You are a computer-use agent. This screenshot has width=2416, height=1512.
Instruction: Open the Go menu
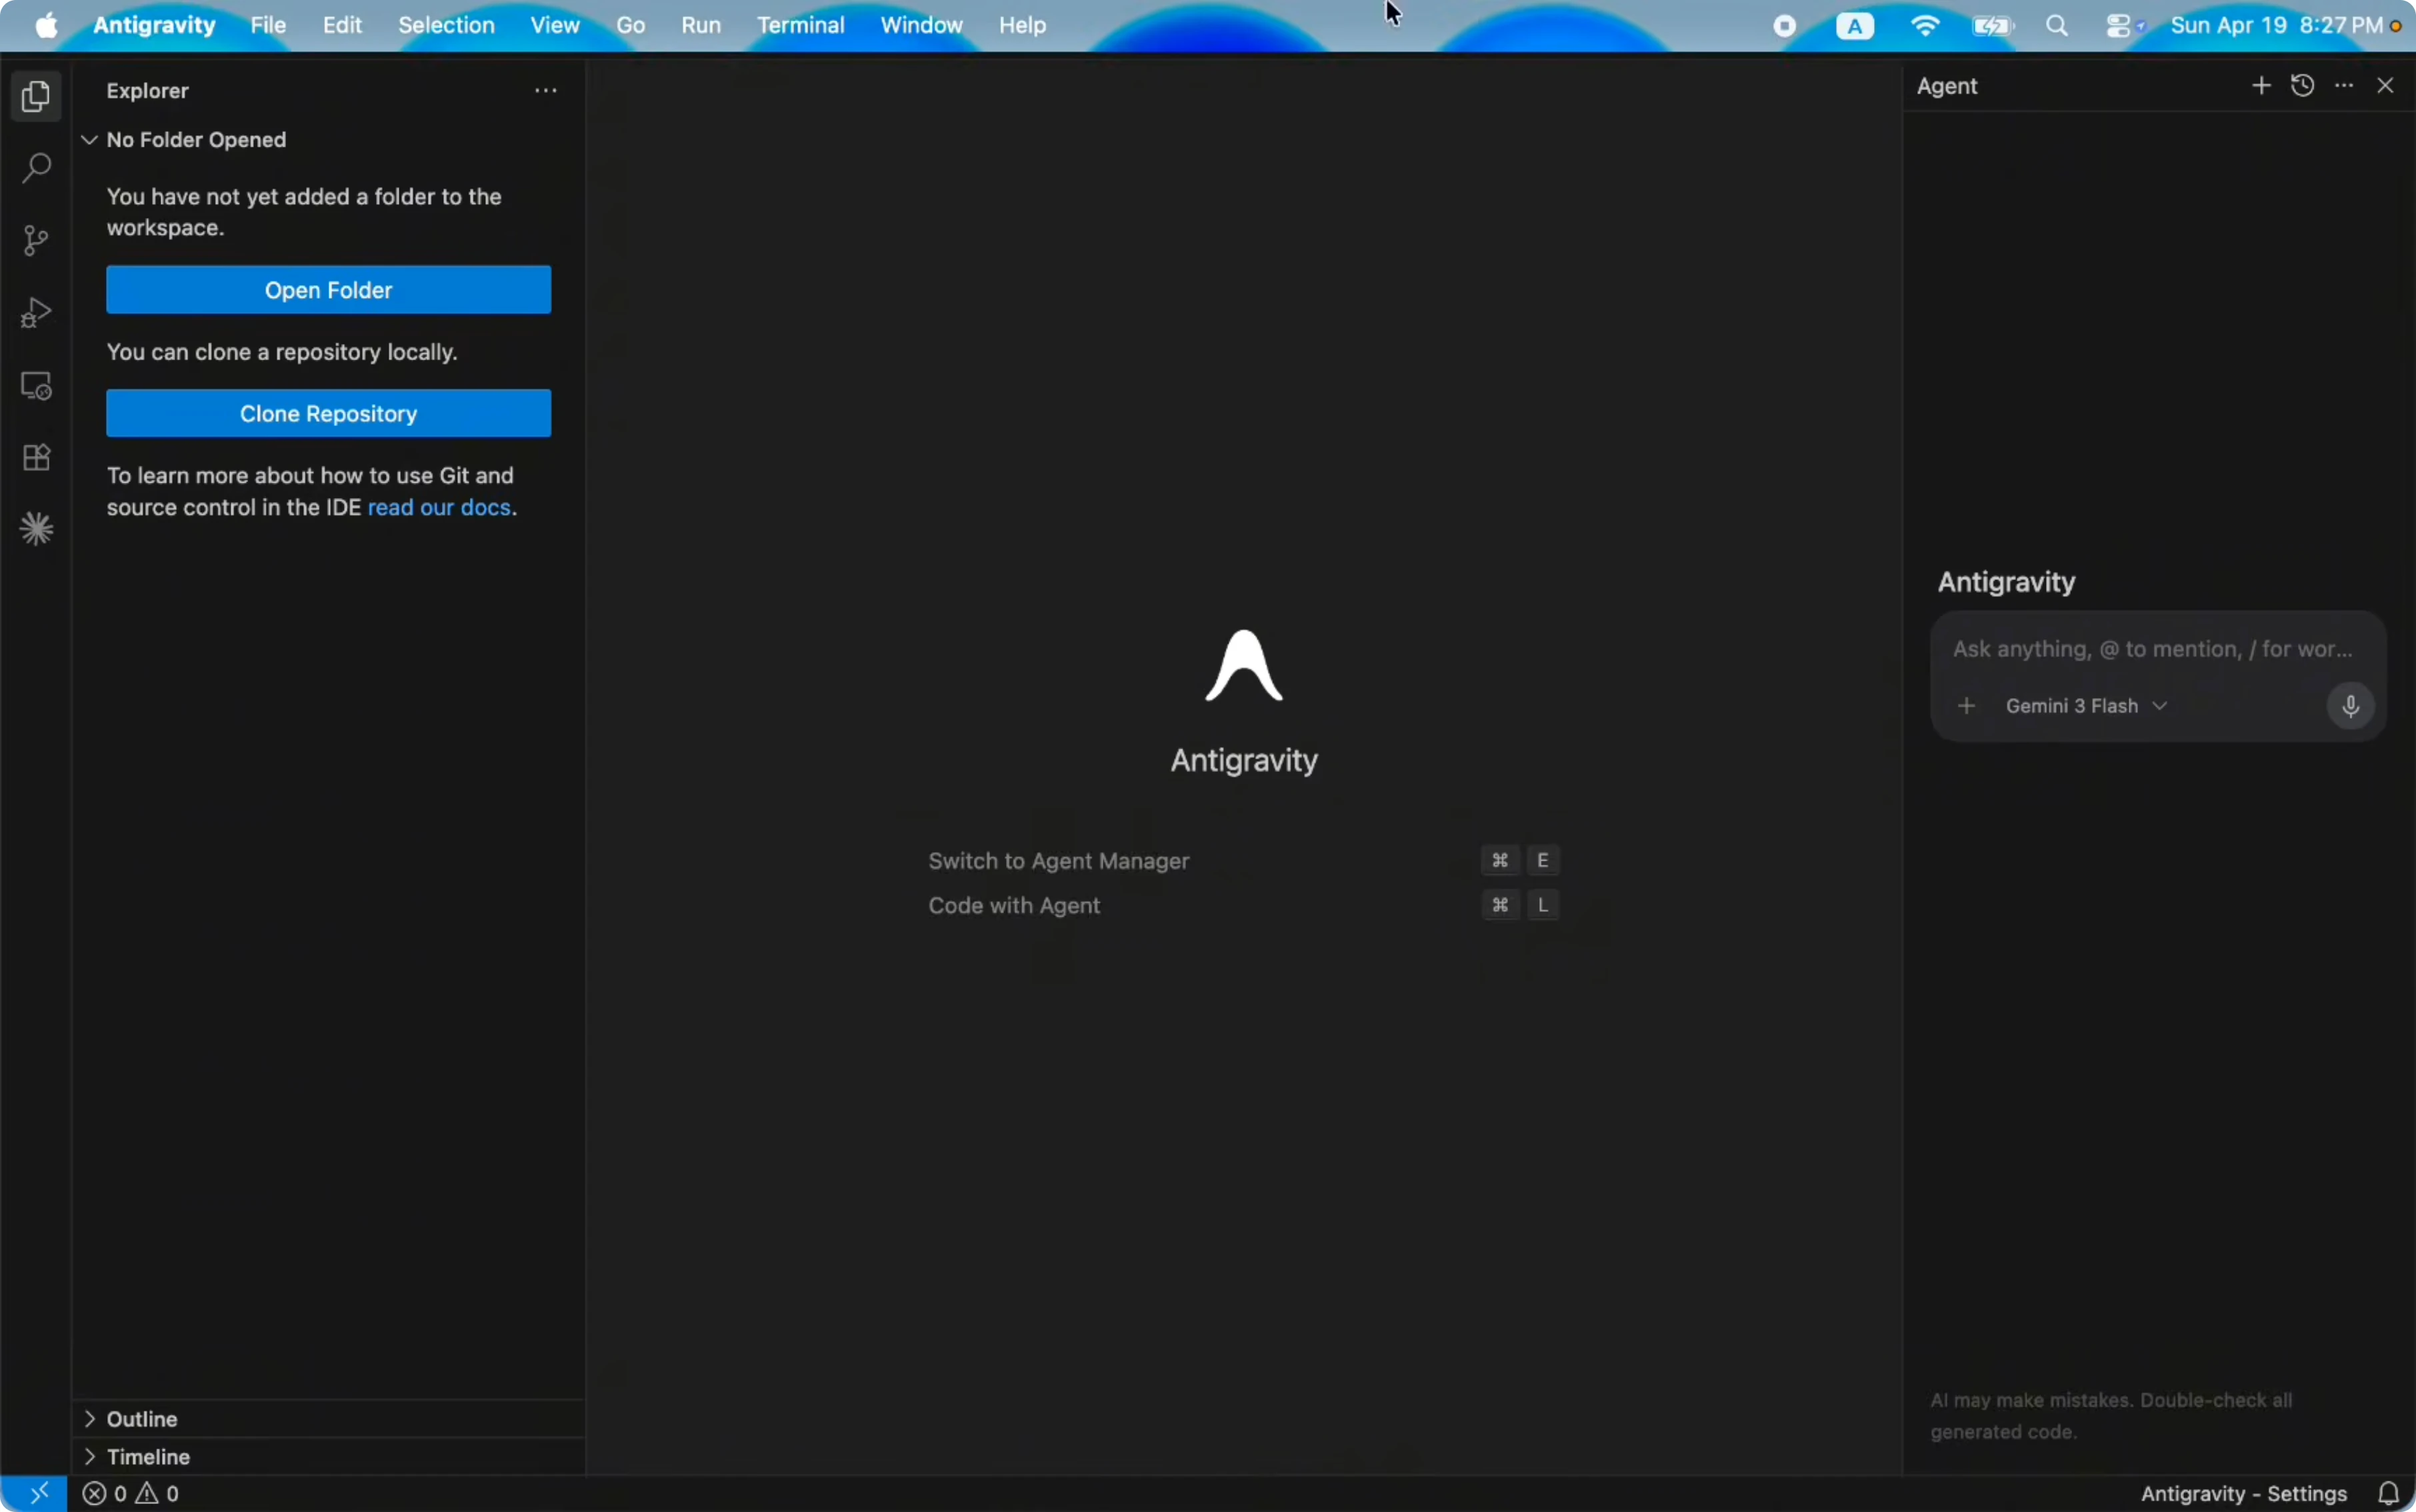pyautogui.click(x=630, y=25)
